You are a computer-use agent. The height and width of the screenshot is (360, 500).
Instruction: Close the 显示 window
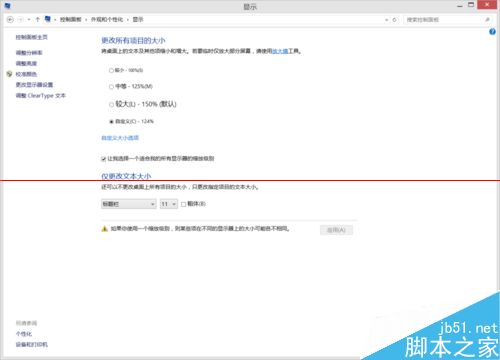click(488, 5)
